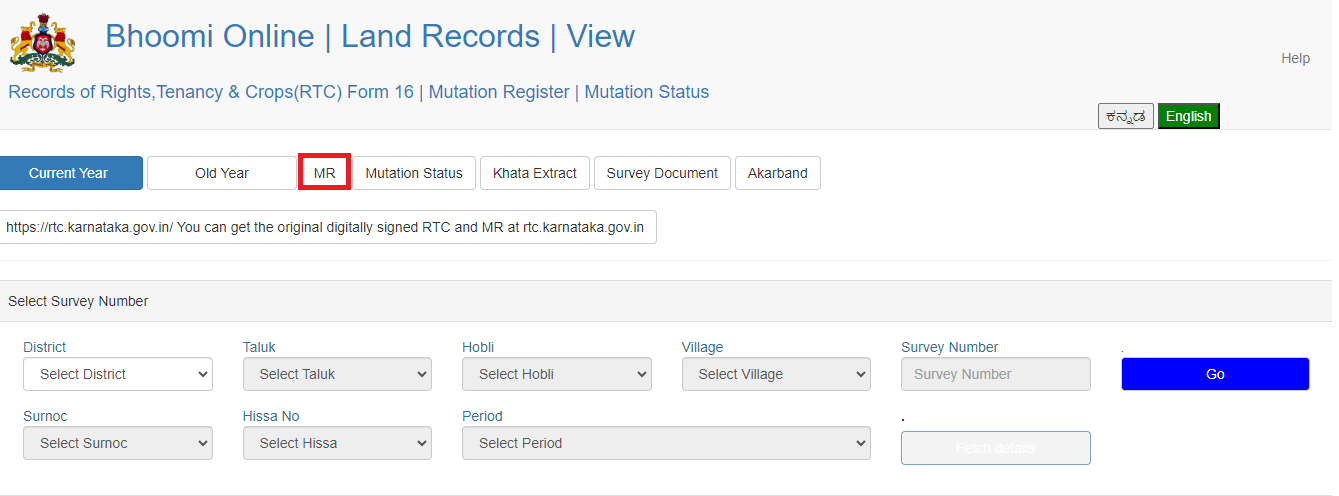Screen dimensions: 1339x496
Task: Click the Records of Rights subtitle text
Action: [358, 92]
